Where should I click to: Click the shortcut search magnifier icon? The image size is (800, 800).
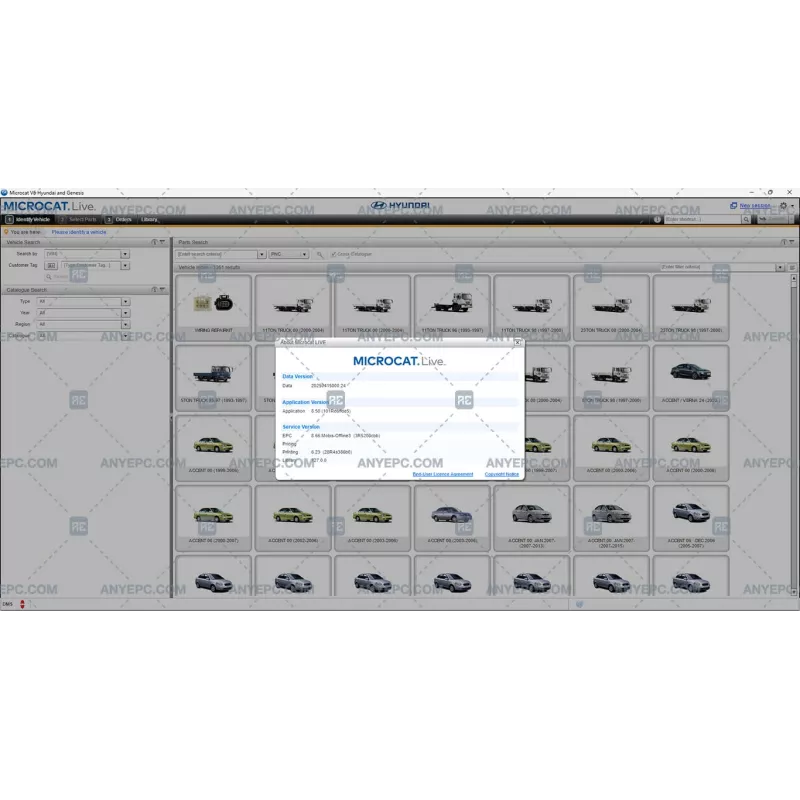point(748,219)
